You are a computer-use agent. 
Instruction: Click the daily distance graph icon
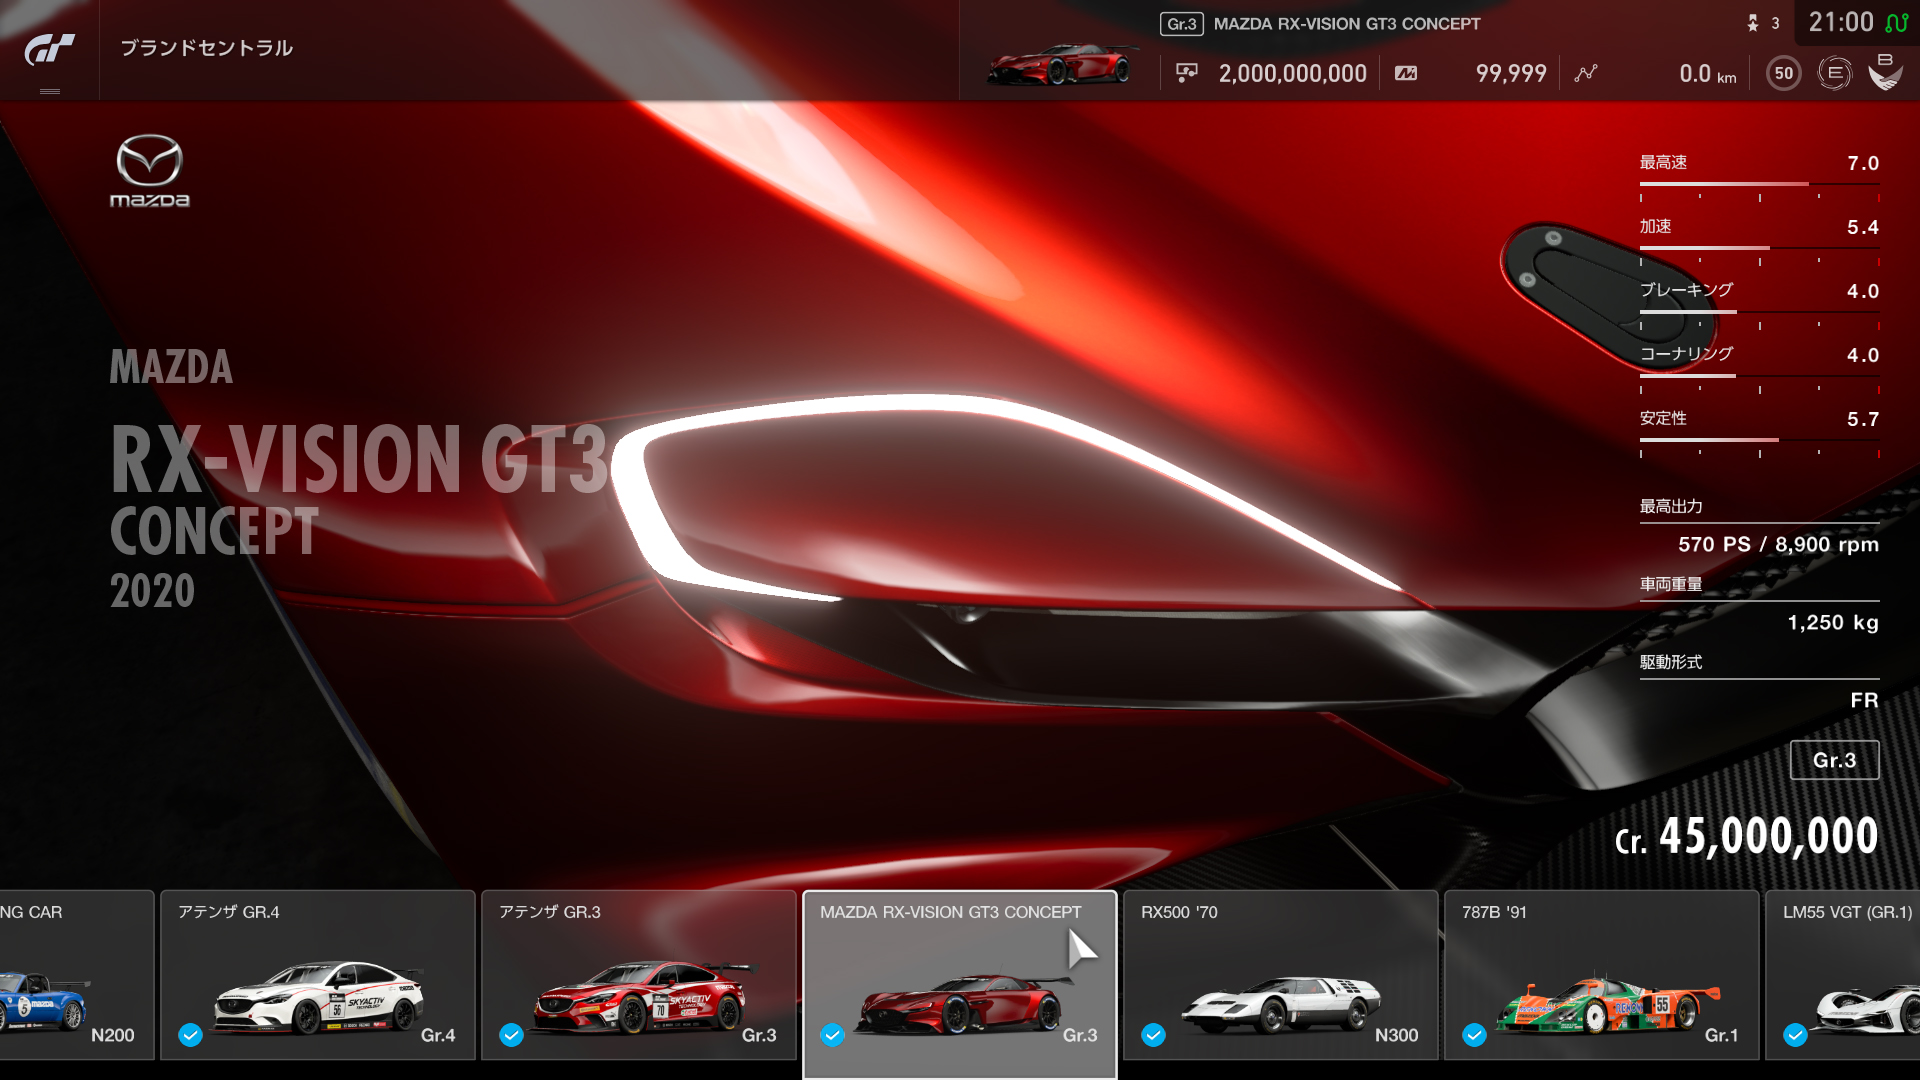[1586, 73]
